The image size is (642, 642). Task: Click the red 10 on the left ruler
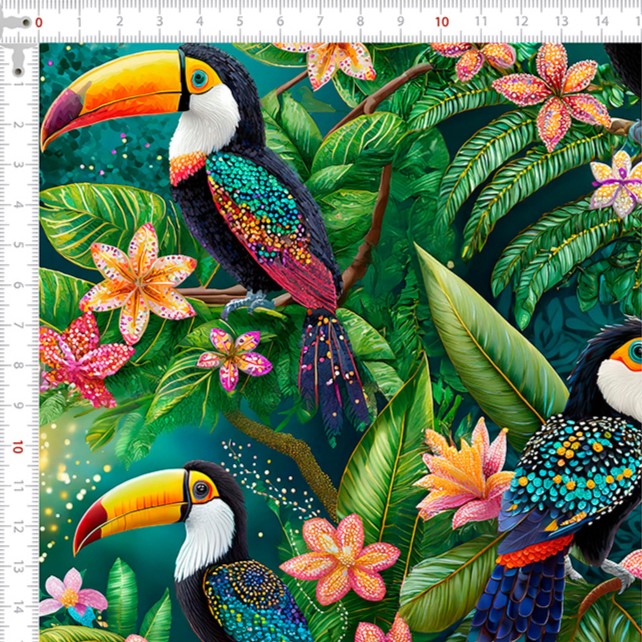coord(17,447)
